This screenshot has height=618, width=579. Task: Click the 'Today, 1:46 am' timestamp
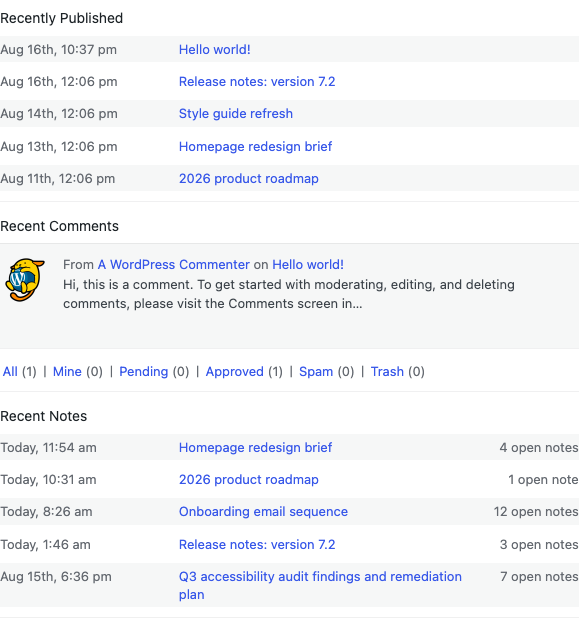45,545
